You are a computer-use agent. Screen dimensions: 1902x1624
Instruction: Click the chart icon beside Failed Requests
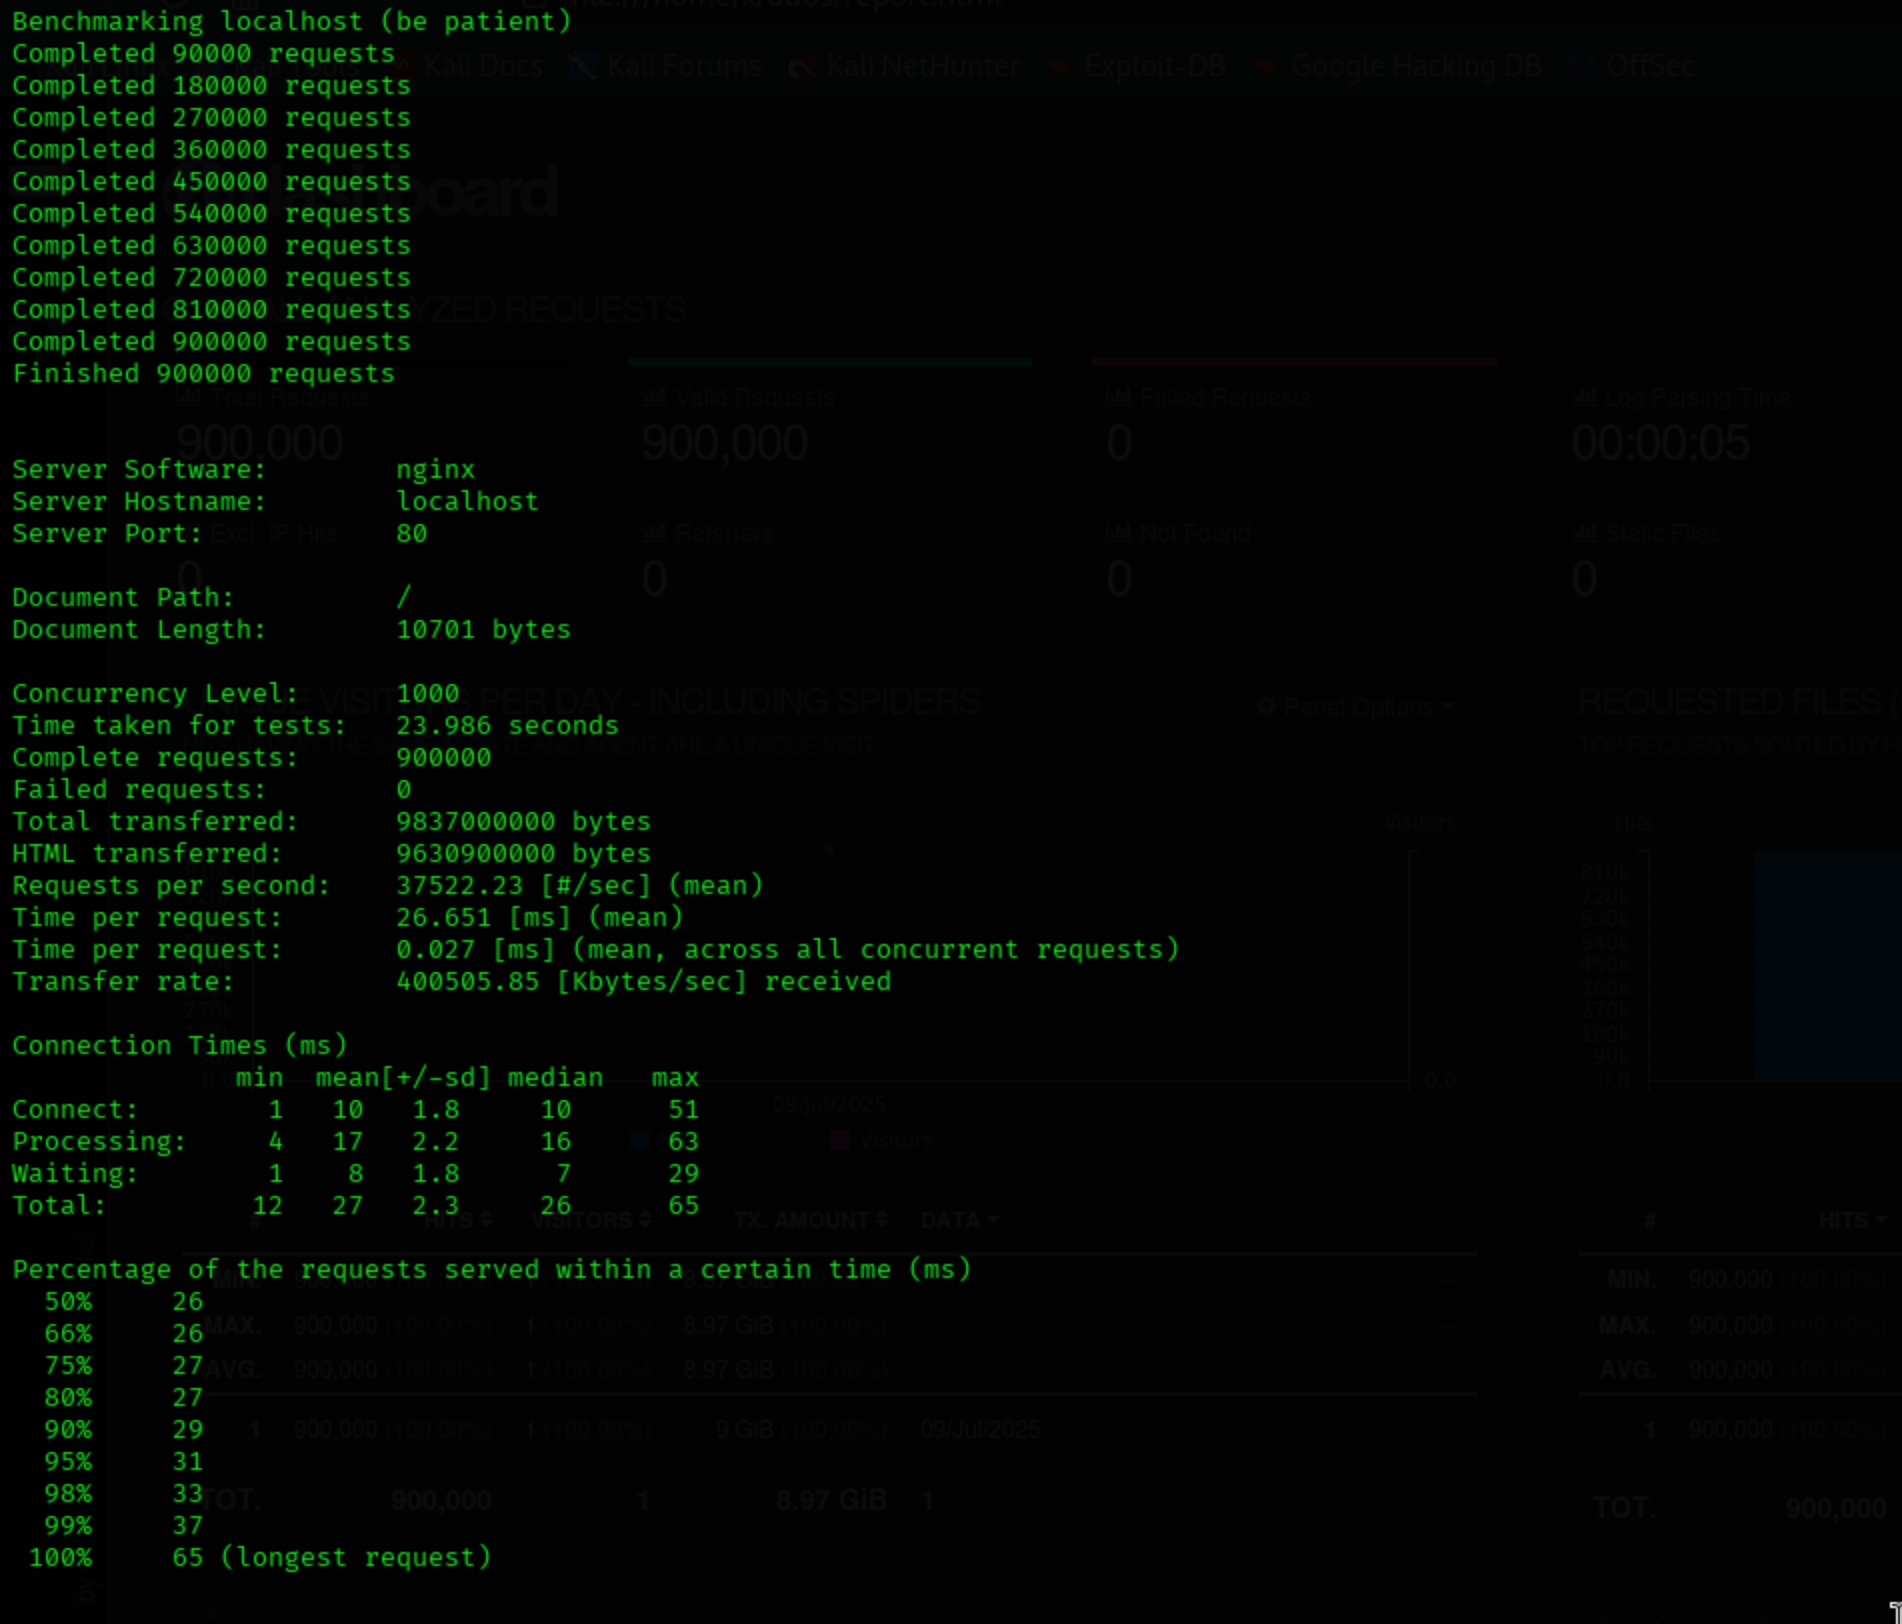point(1117,397)
